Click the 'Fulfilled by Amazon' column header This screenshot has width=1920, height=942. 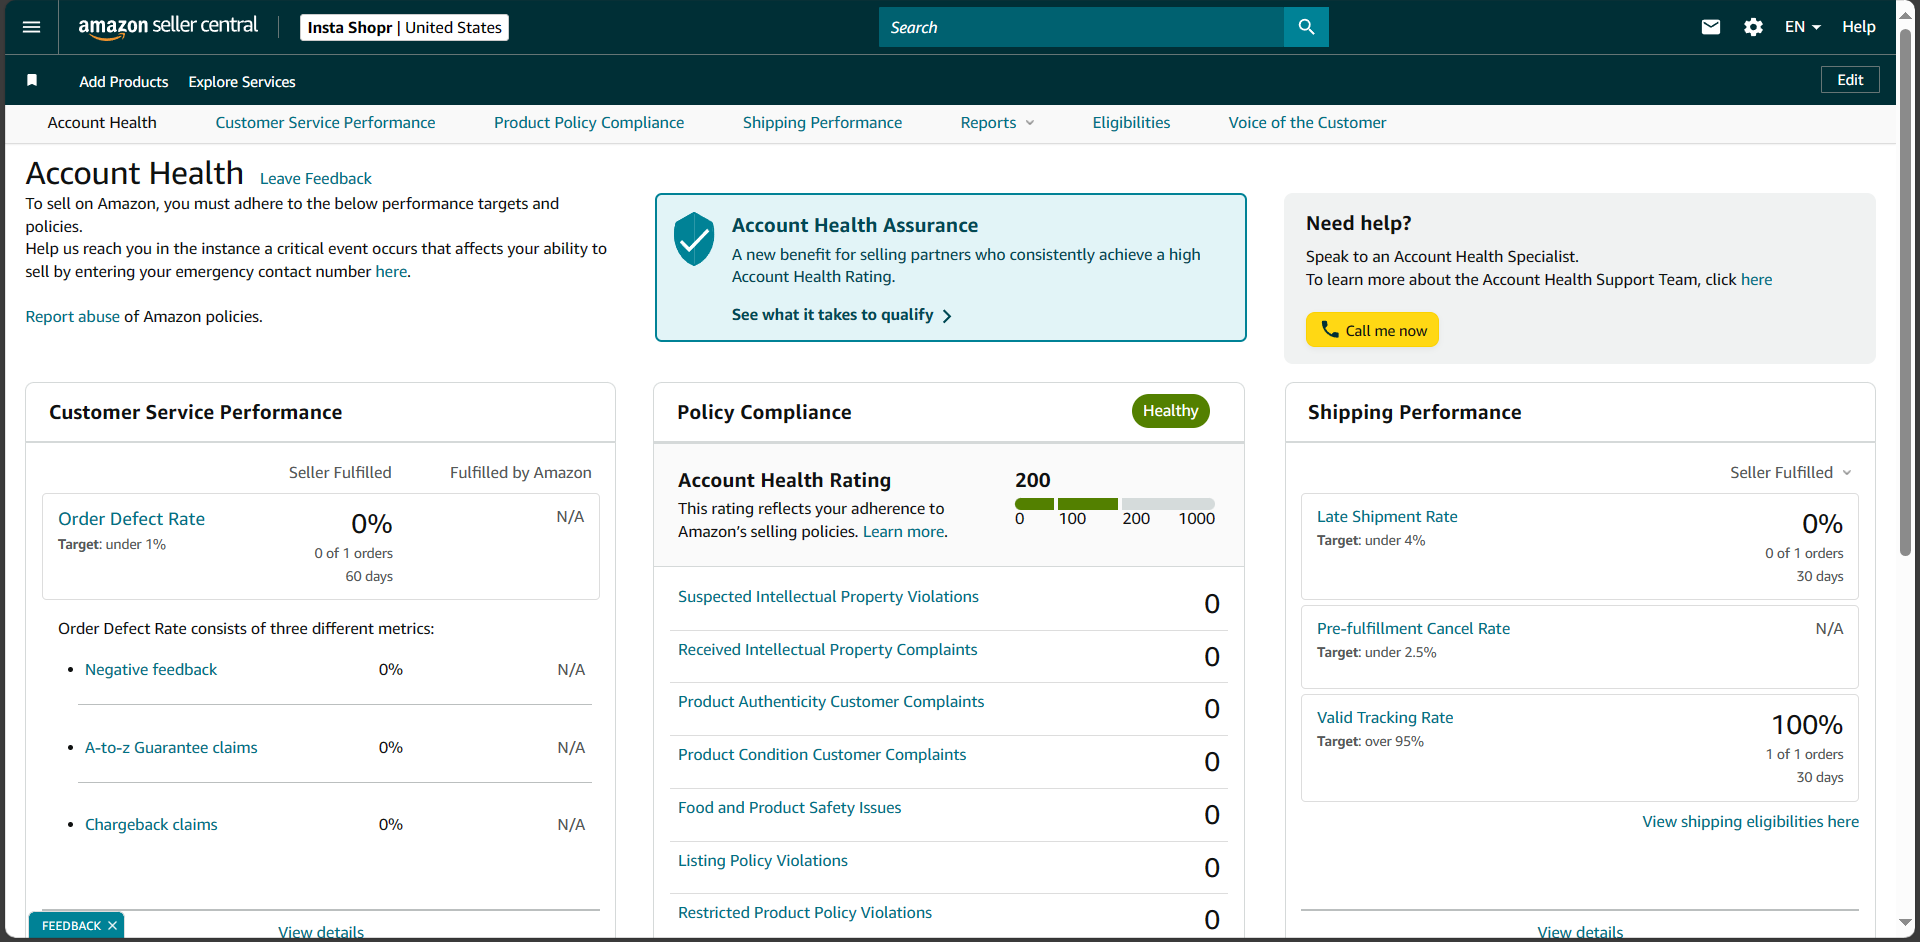(x=520, y=473)
